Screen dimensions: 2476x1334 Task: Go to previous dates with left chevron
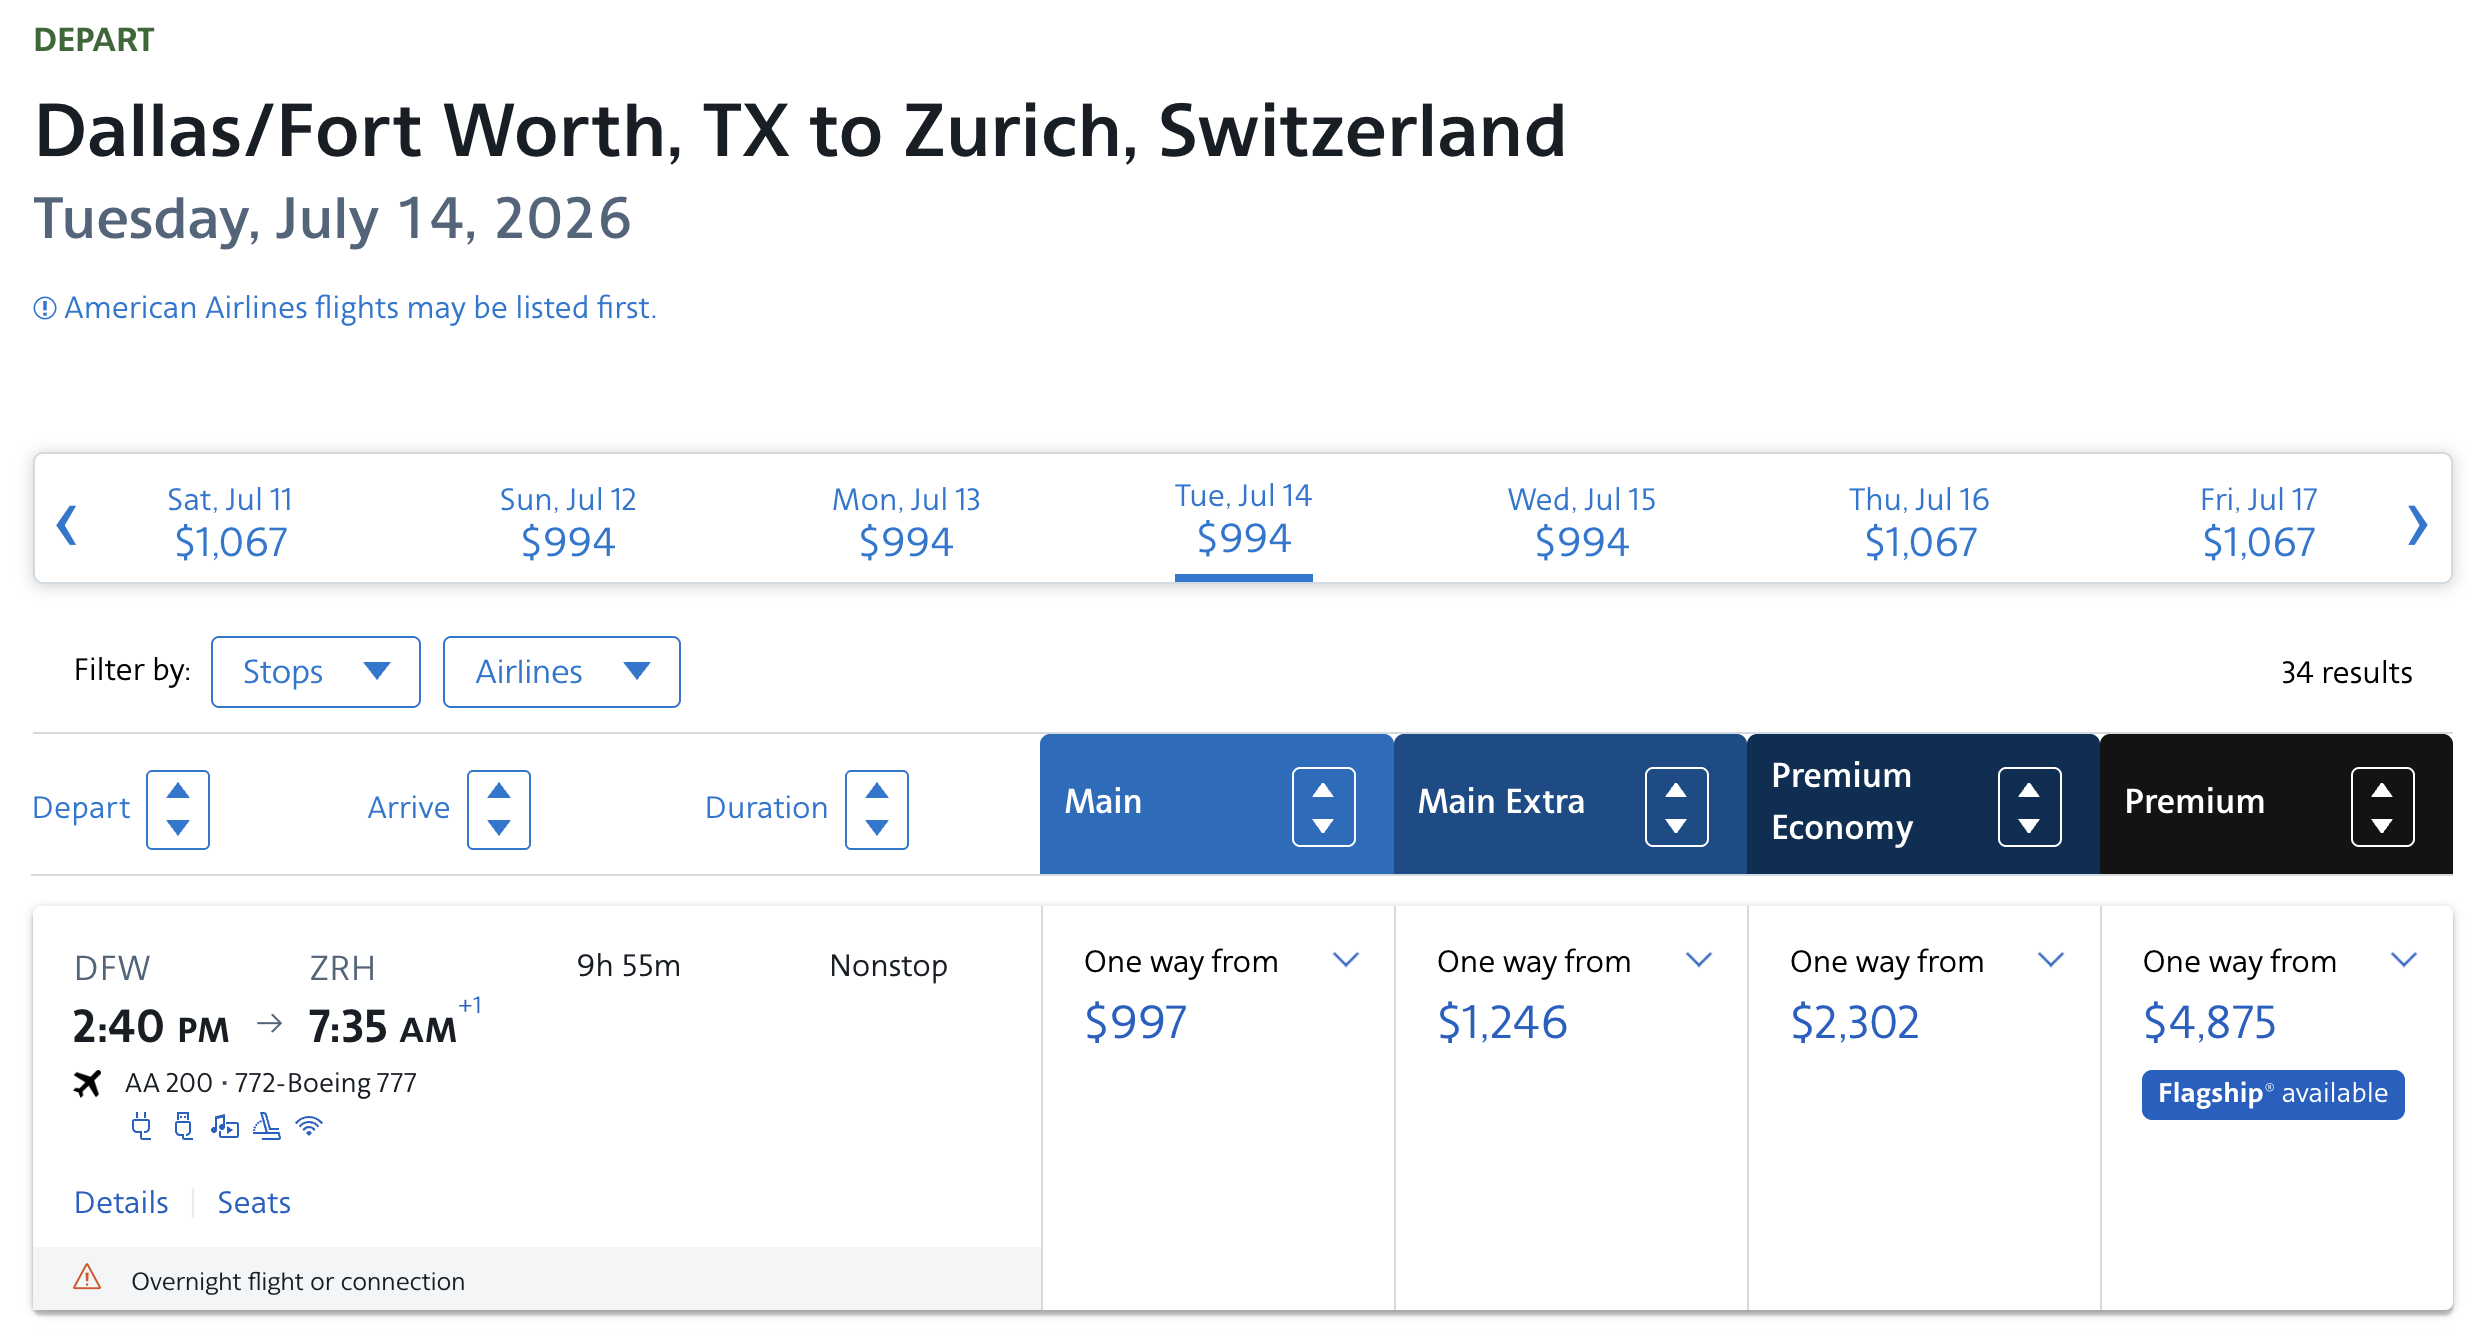[x=67, y=525]
